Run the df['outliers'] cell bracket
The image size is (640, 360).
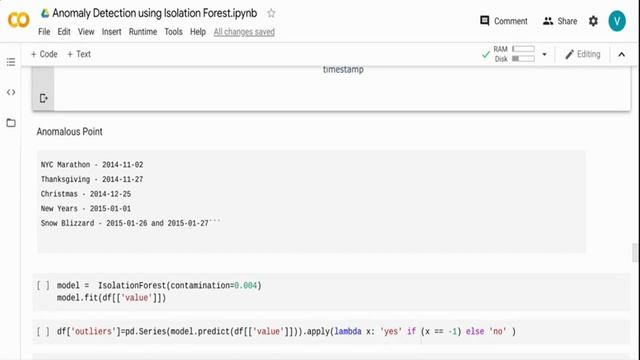[43, 331]
